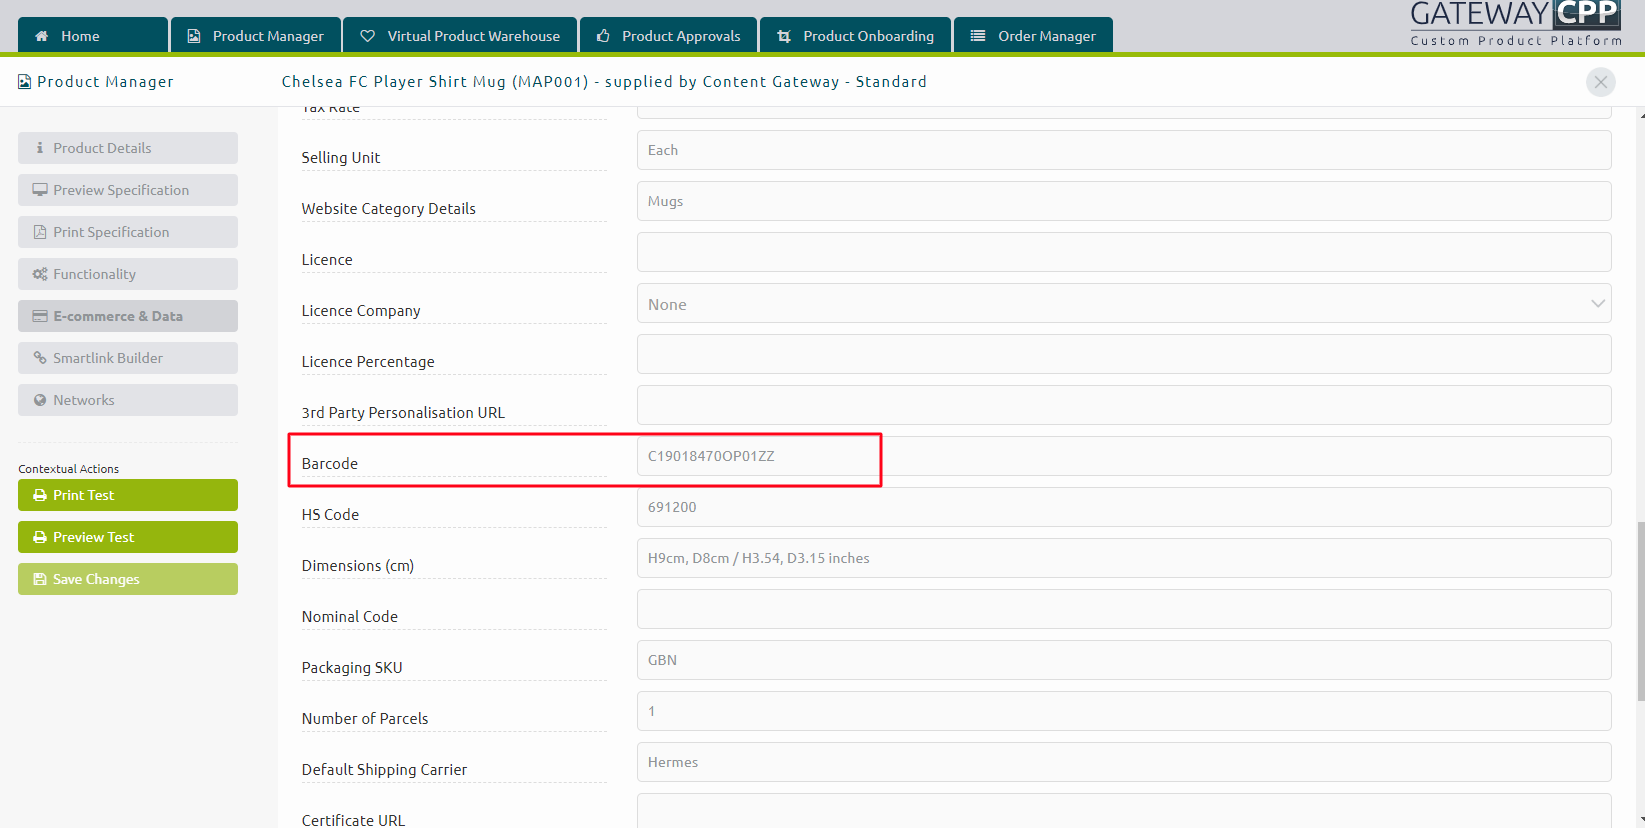Click the Certificate URL field
Screen dimensions: 1645x828
click(1124, 811)
